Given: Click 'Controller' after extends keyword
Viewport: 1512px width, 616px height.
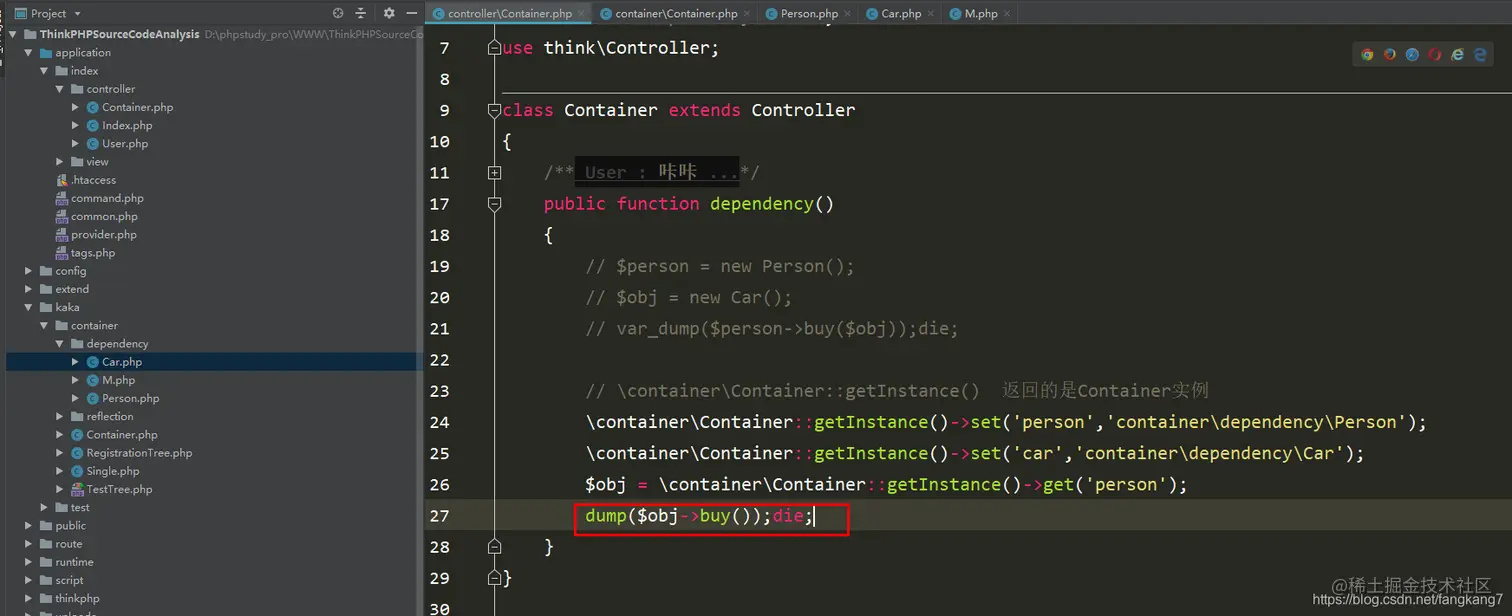Looking at the screenshot, I should pyautogui.click(x=803, y=110).
